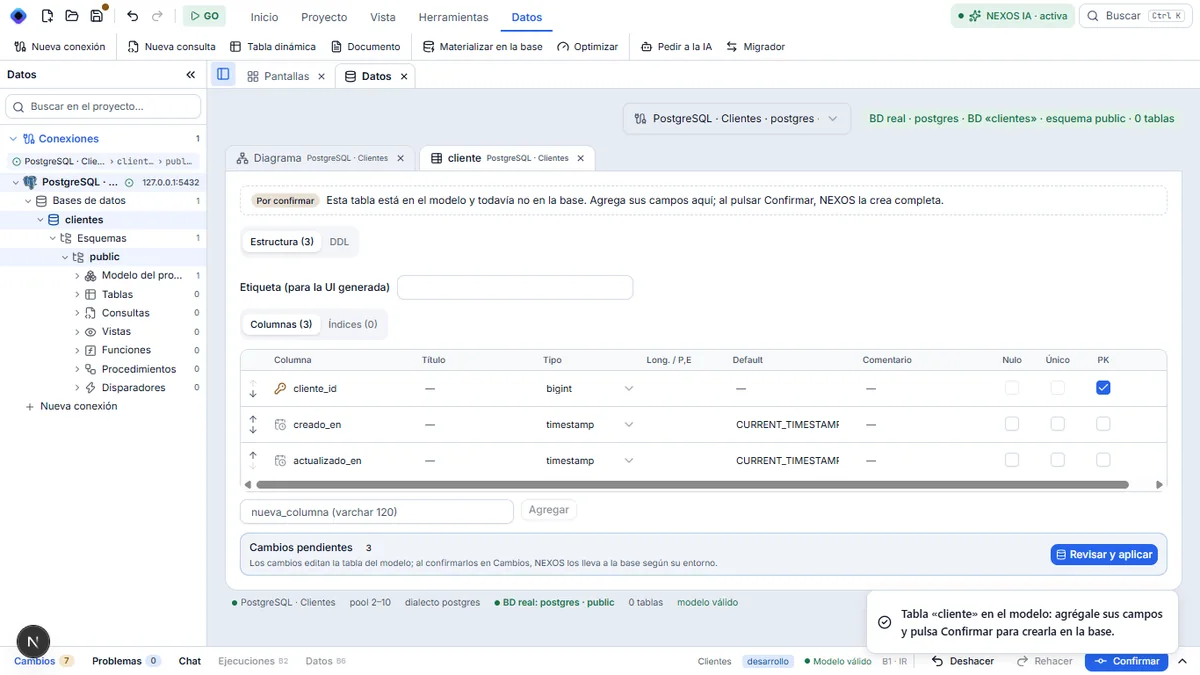Open the Problemas tab in the bottom bar

[x=126, y=661]
